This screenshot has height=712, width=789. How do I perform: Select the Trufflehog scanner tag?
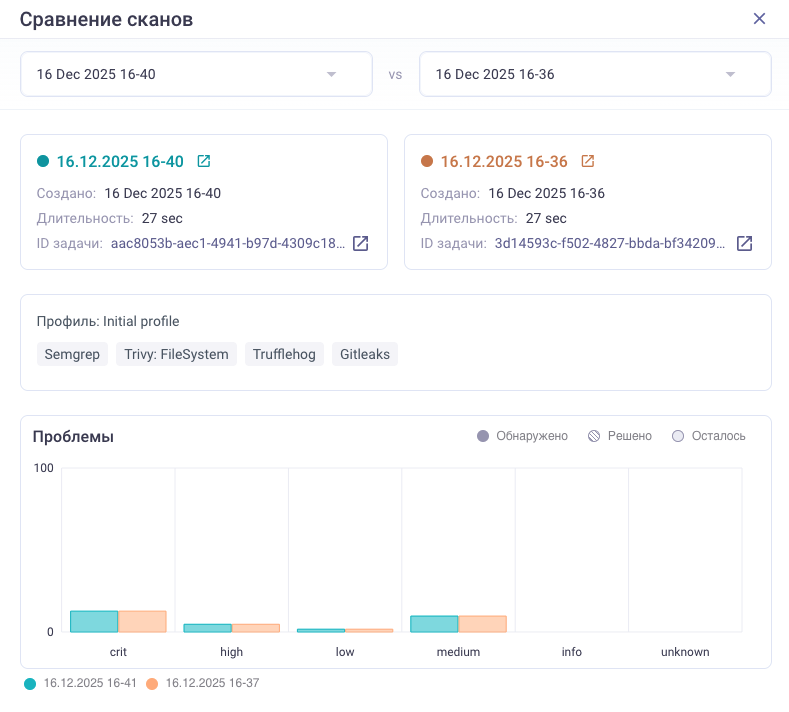click(284, 354)
